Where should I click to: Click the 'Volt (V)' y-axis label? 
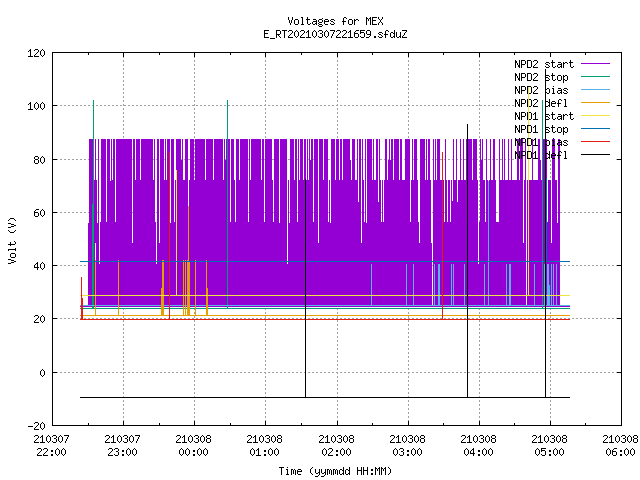pyautogui.click(x=12, y=240)
